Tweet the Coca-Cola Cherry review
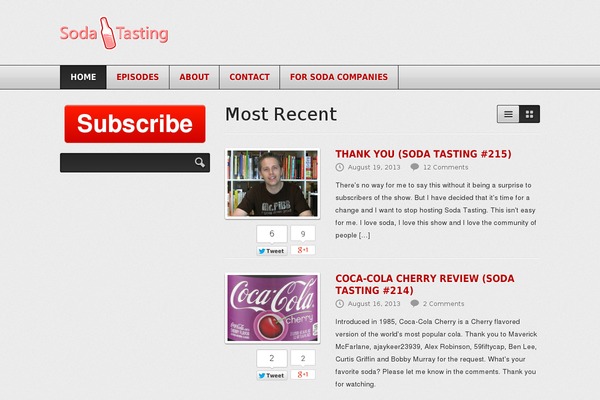The image size is (600, 400). [x=272, y=376]
